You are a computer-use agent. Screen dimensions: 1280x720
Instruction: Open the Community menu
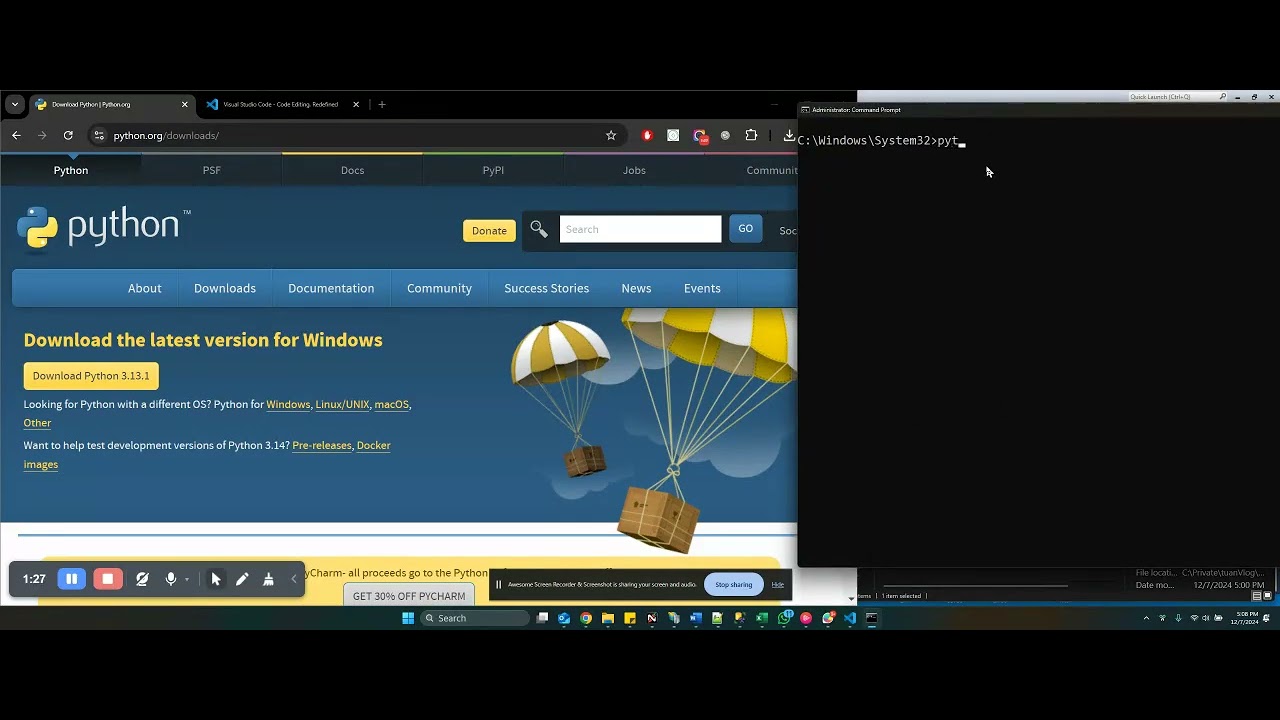(x=439, y=288)
